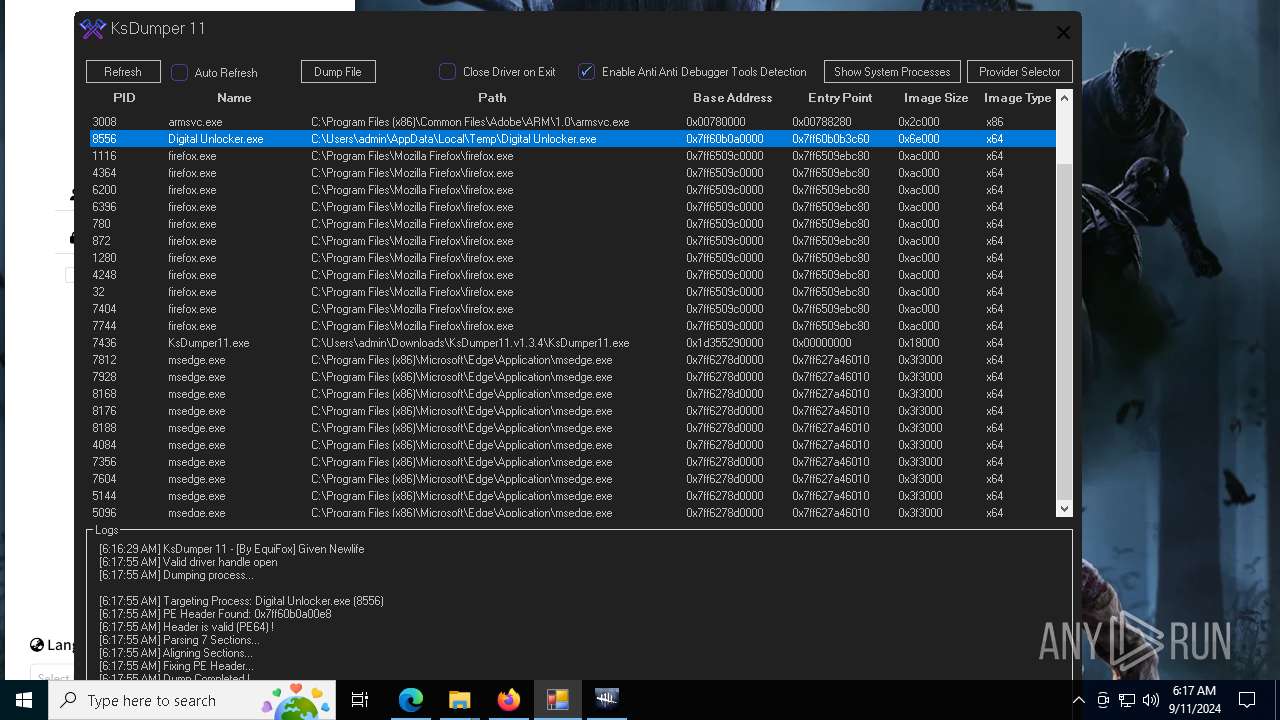Click the Digital Unlocker.exe Temp path cell
Image resolution: width=1280 pixels, height=720 pixels.
[453, 139]
